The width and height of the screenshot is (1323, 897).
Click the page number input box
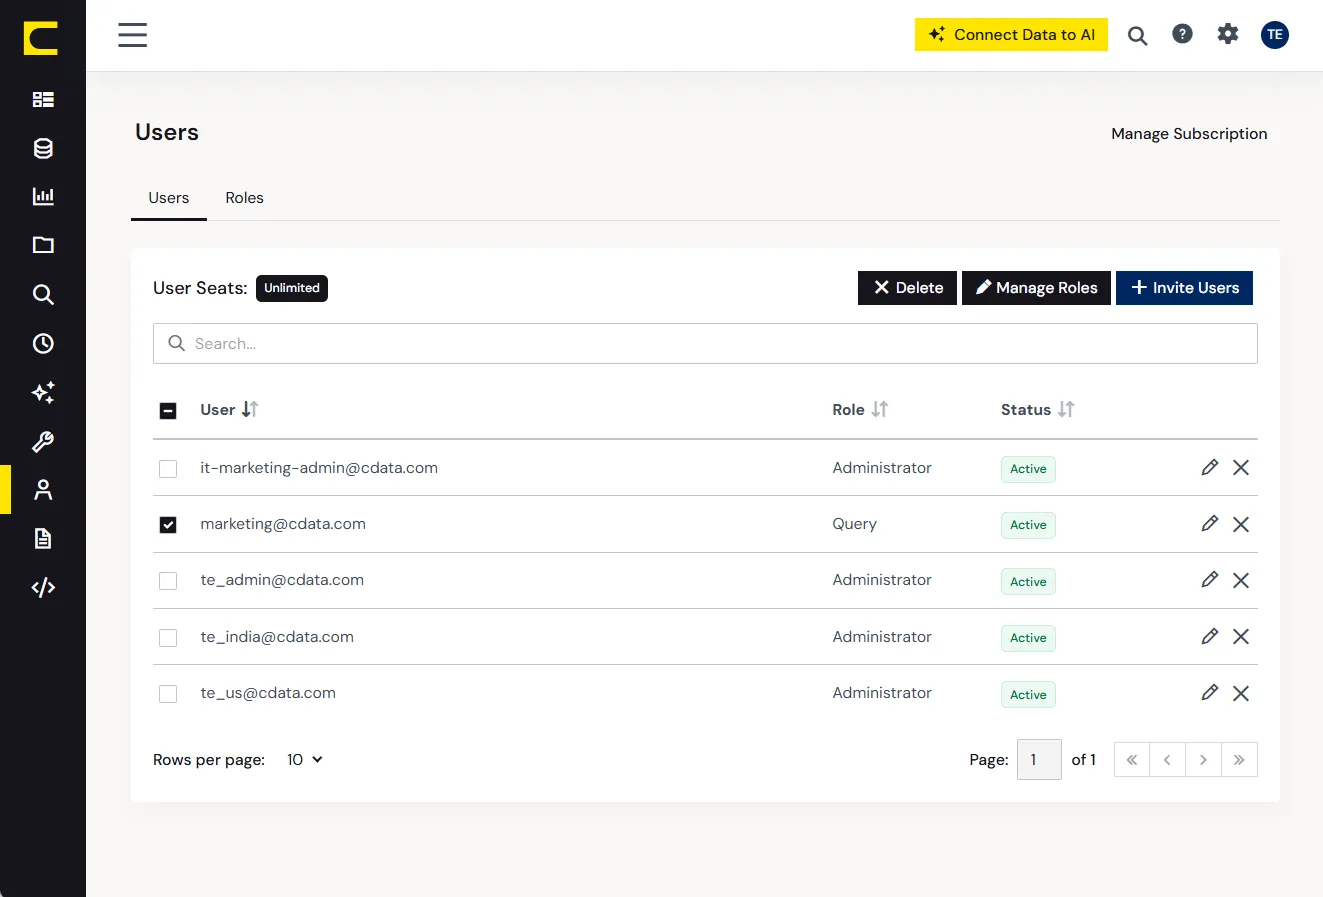[1039, 760]
